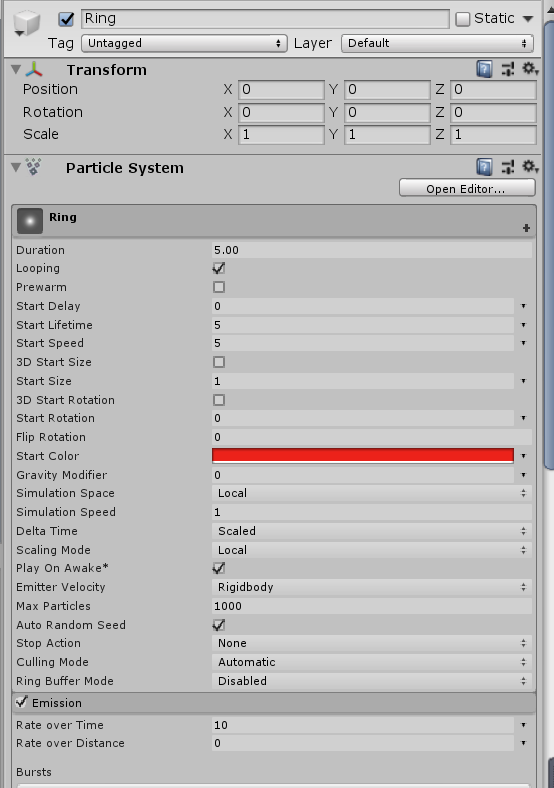Open the Layer dropdown showing Default

[x=437, y=43]
